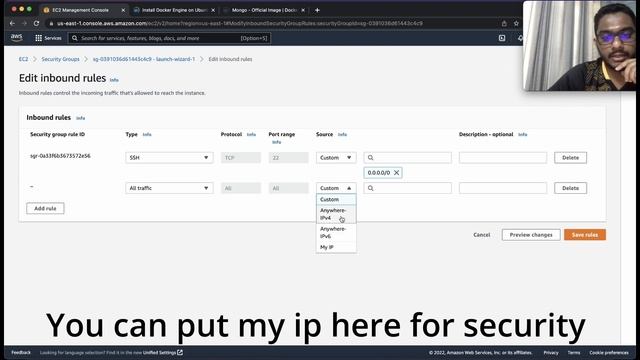Switch to the Mongo Official Image tab

[264, 10]
